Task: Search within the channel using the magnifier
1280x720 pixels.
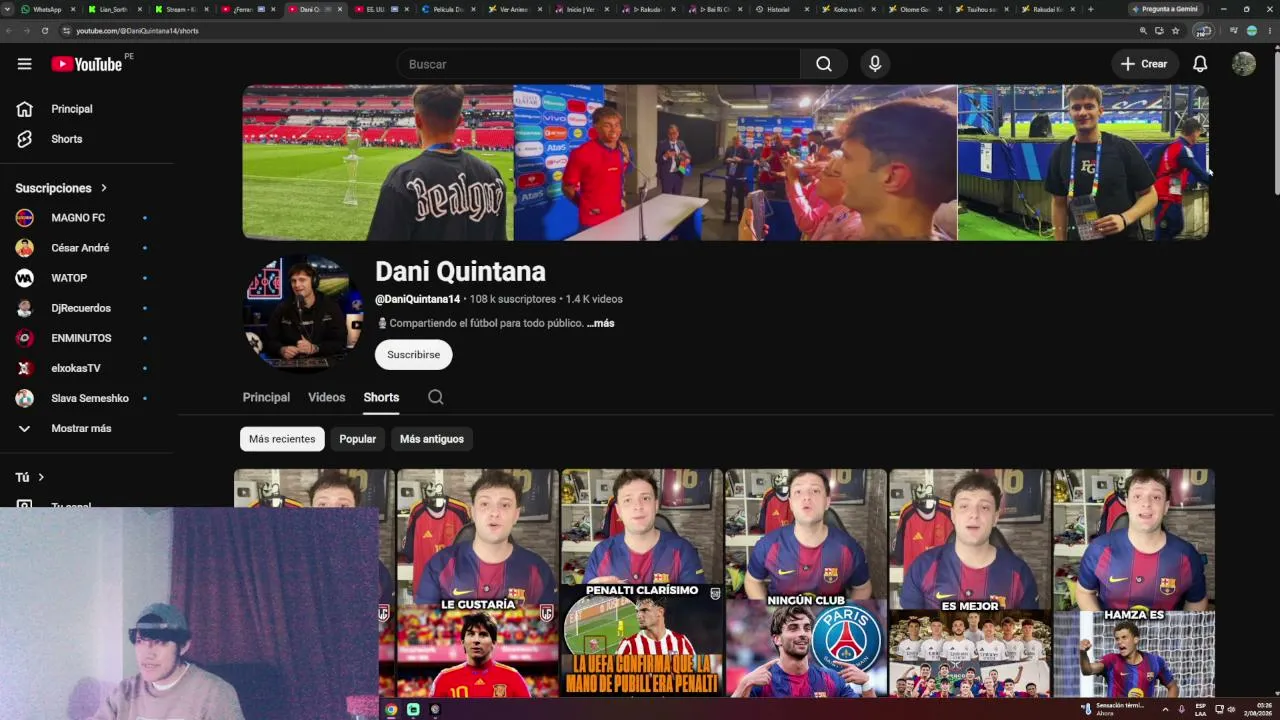Action: 436,397
